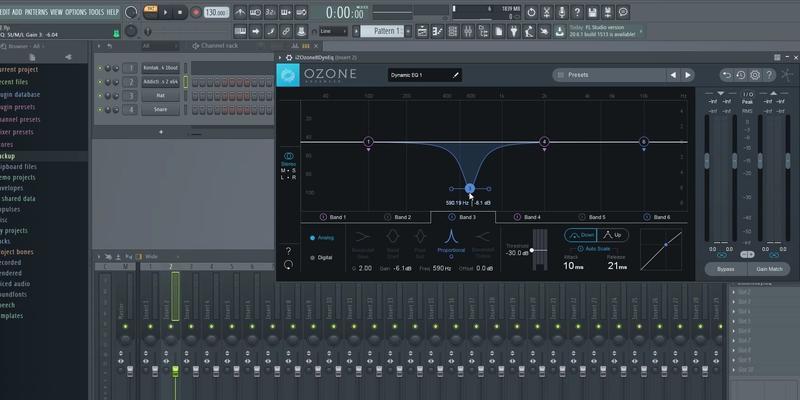This screenshot has height=400, width=800.
Task: Arm the red record button
Action: click(196, 12)
